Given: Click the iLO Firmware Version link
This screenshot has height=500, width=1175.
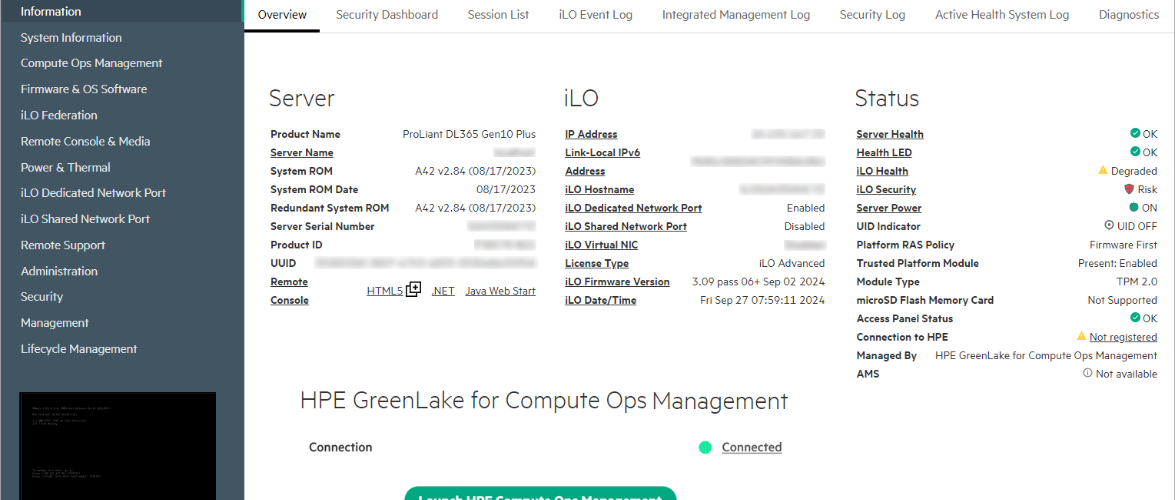Looking at the screenshot, I should (x=617, y=282).
